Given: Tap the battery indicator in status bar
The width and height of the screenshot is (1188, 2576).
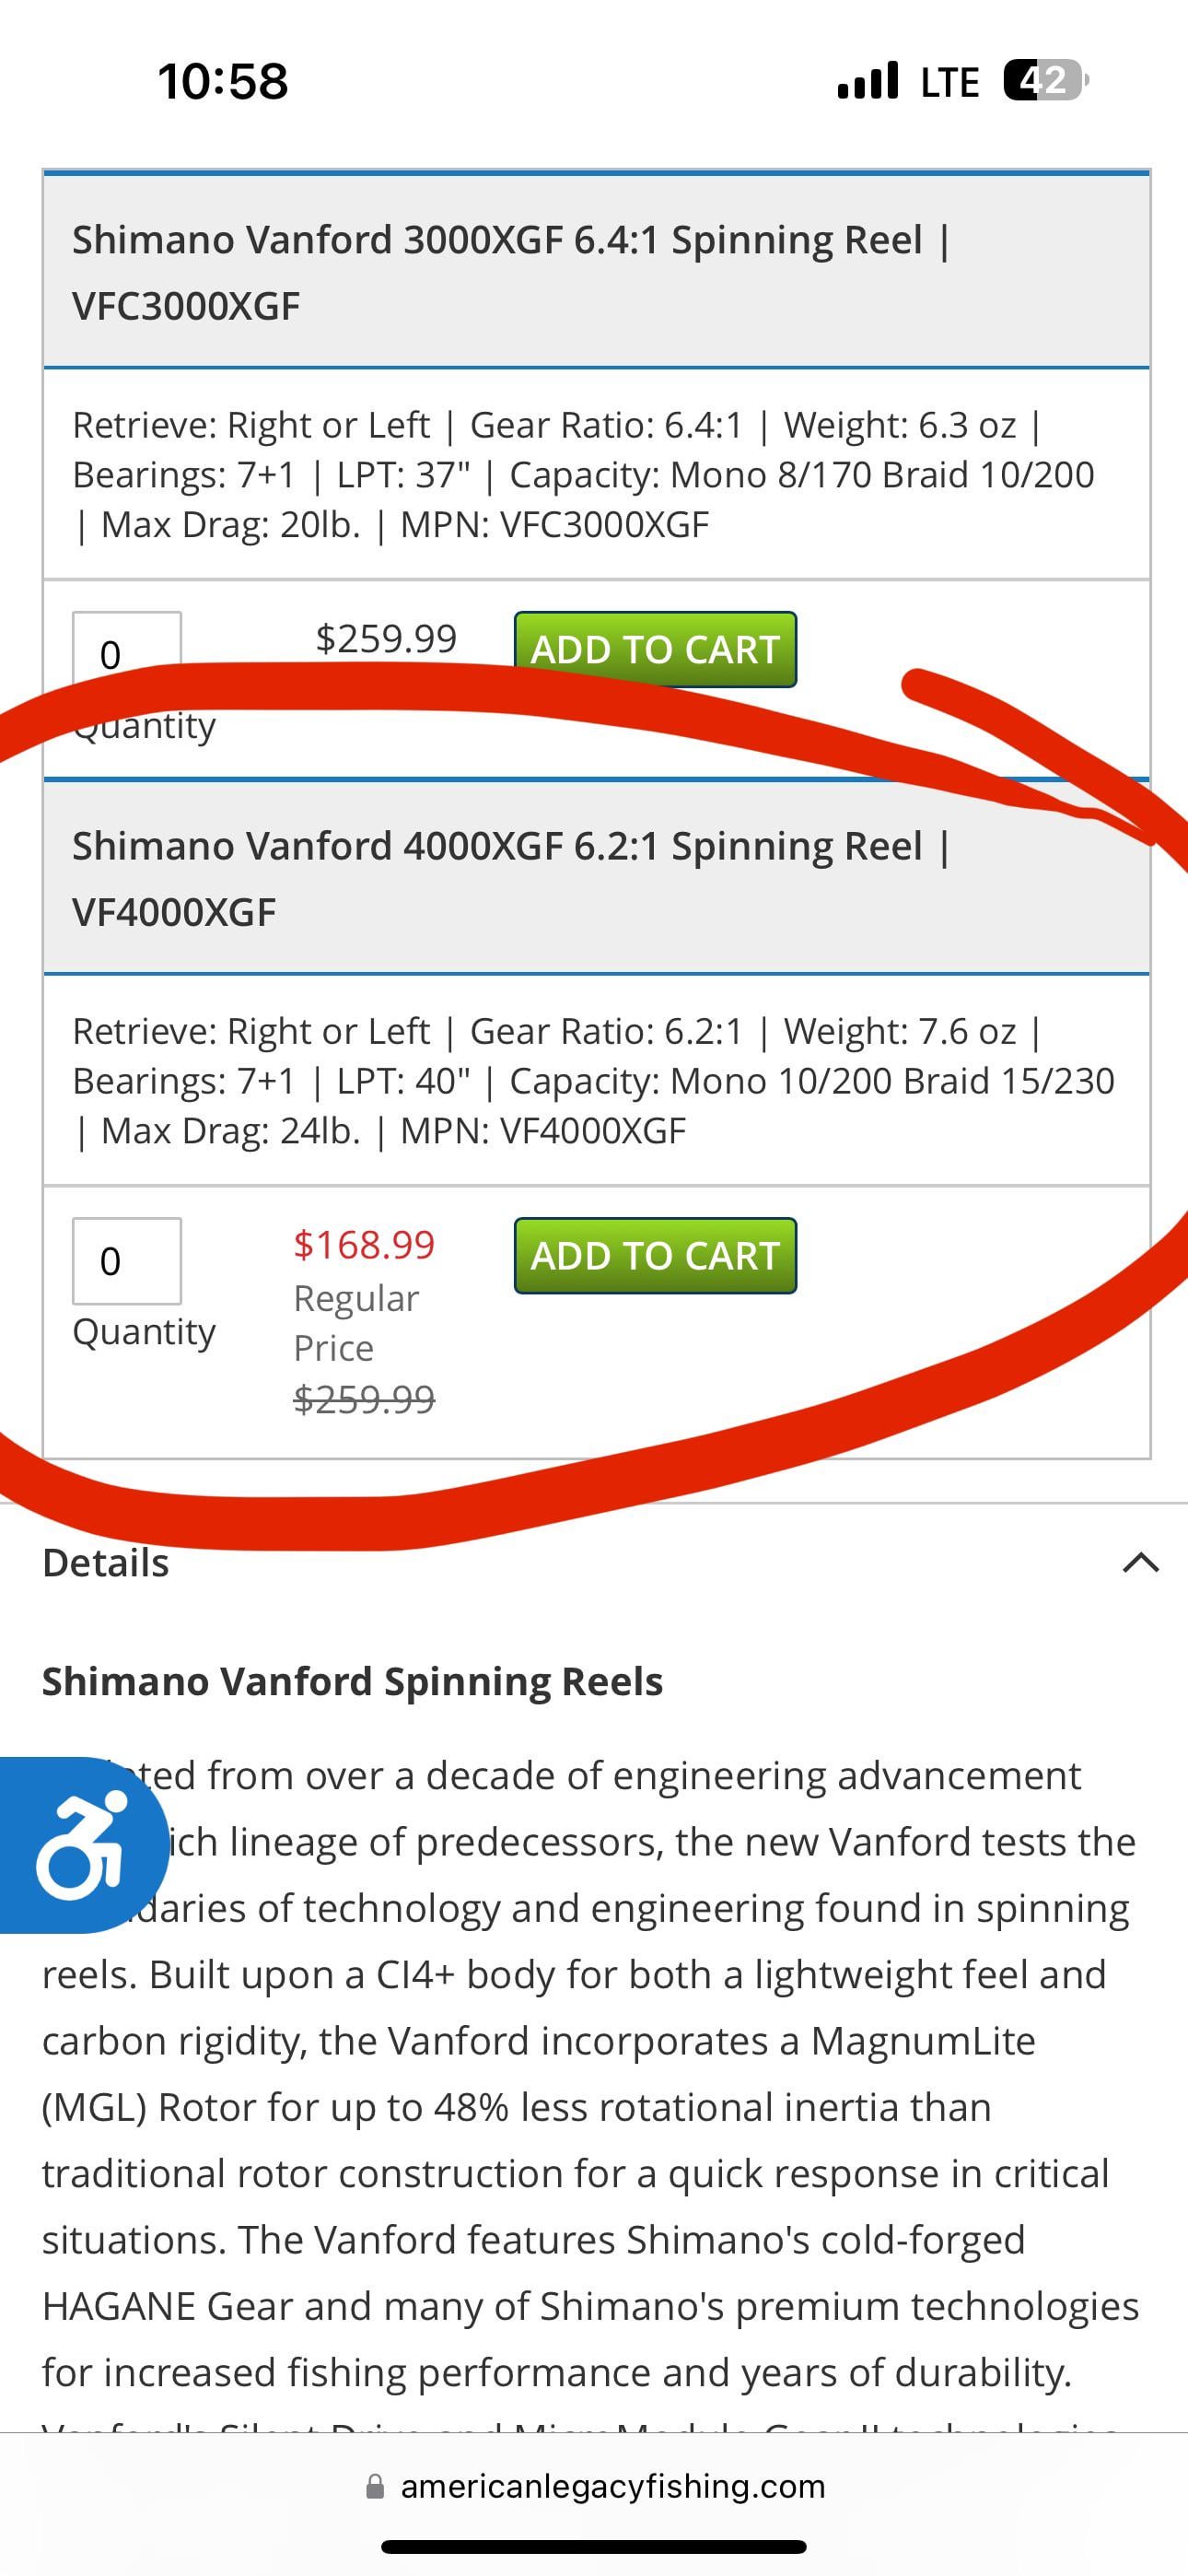Looking at the screenshot, I should pyautogui.click(x=1044, y=80).
